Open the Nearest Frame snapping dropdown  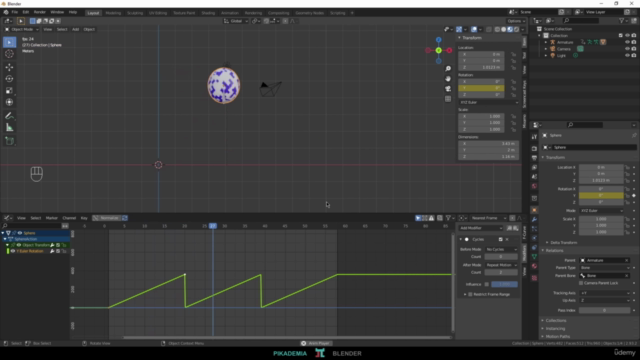click(x=488, y=218)
